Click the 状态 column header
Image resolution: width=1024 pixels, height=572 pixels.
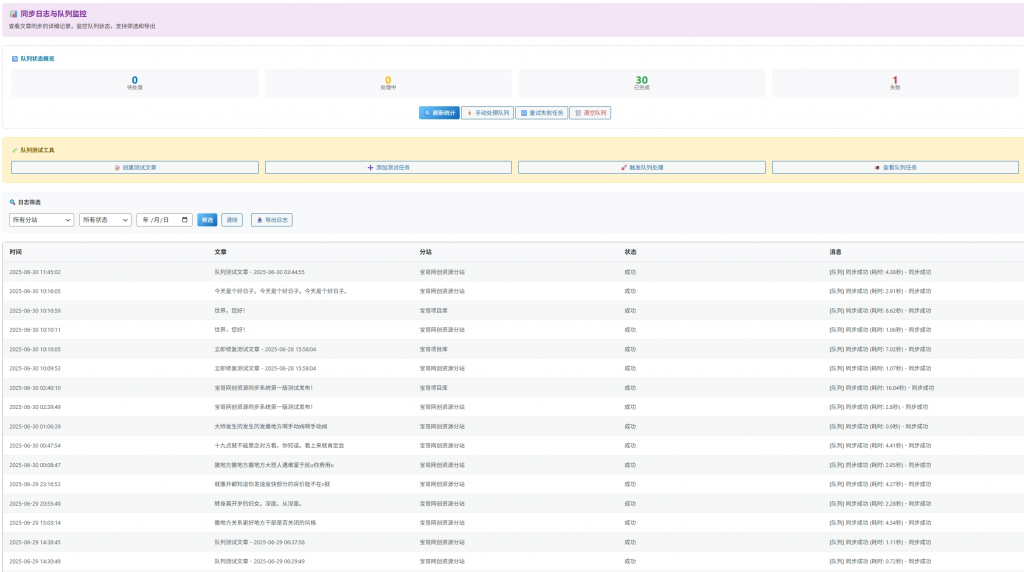click(x=630, y=252)
